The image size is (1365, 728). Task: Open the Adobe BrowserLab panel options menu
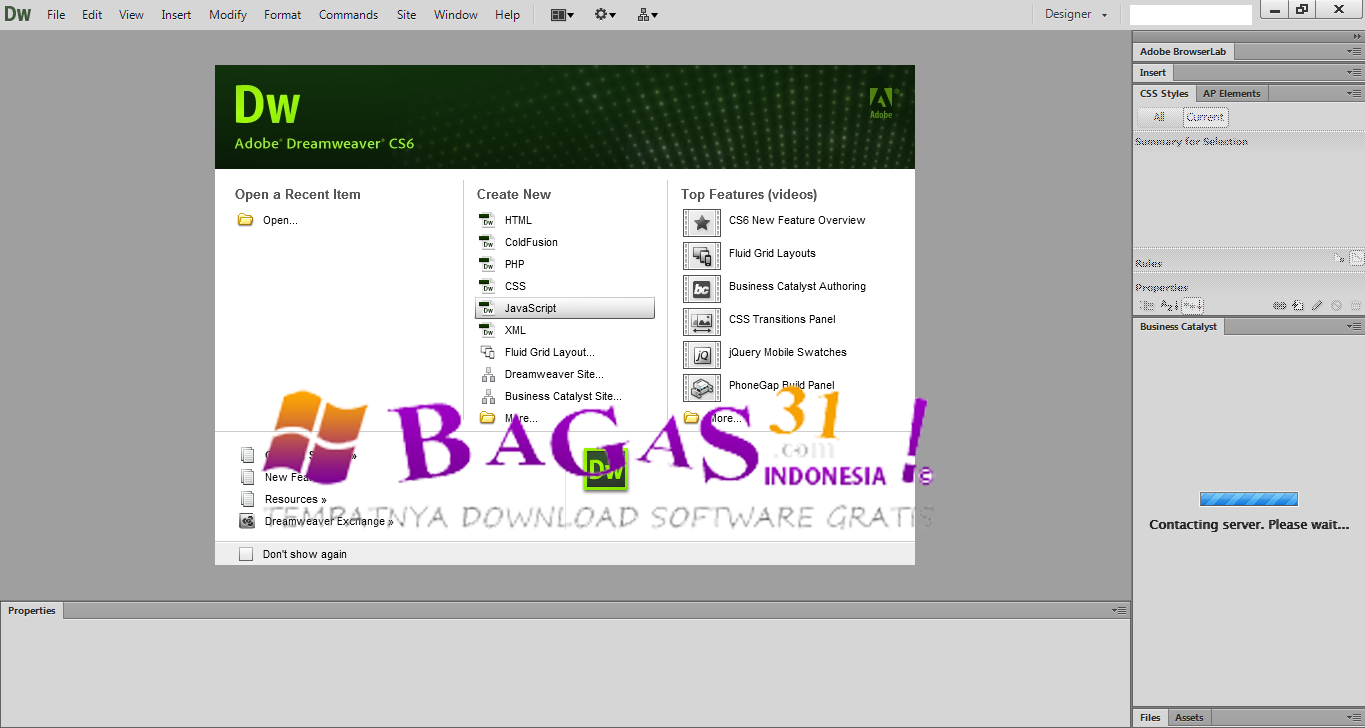tap(1354, 51)
